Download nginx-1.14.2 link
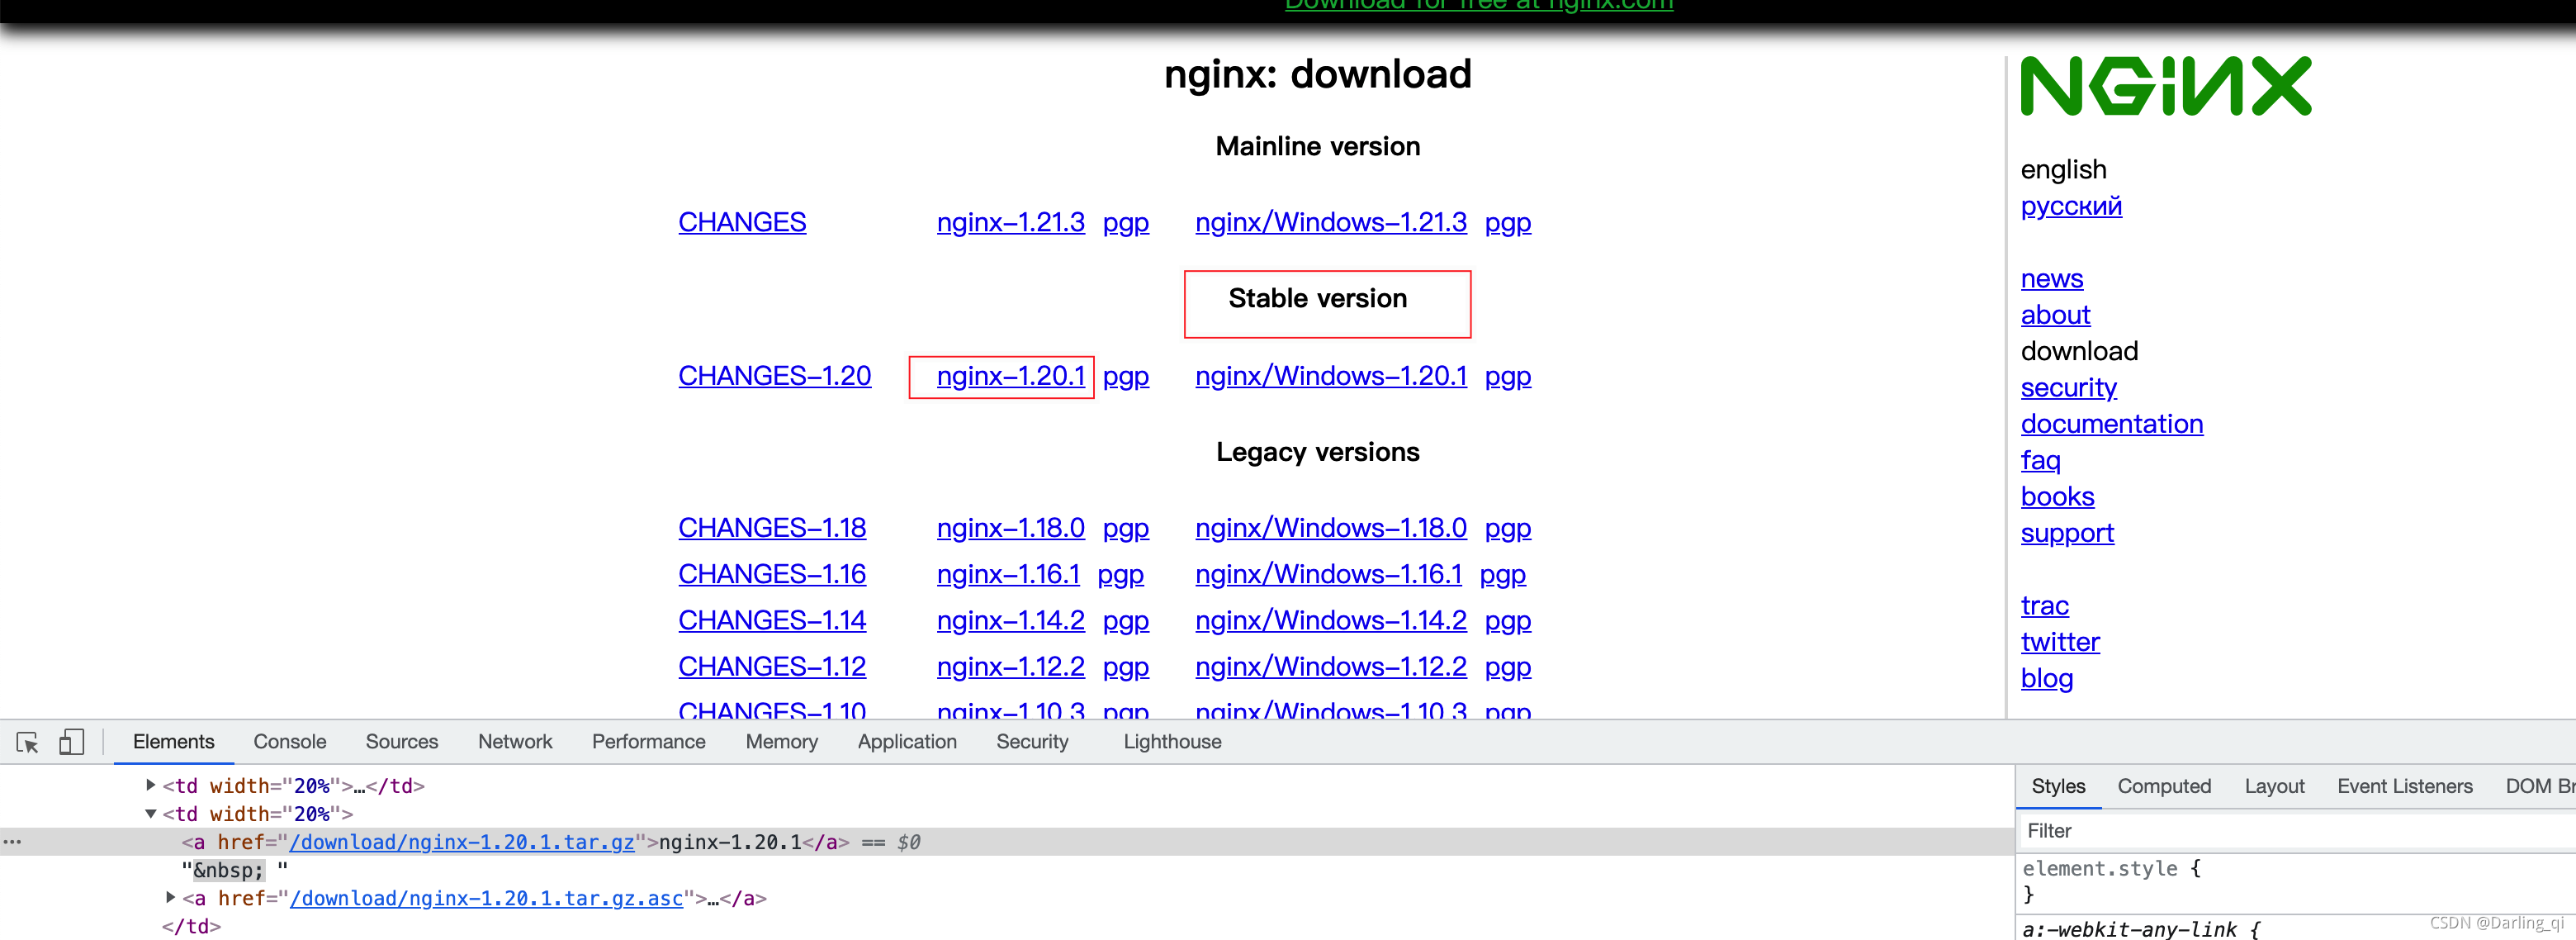Screen dimensions: 2576x940 coord(1010,620)
